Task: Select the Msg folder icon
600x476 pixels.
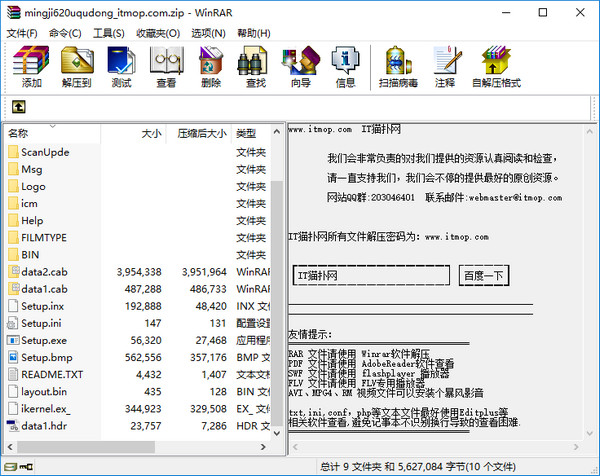Action: [13, 169]
